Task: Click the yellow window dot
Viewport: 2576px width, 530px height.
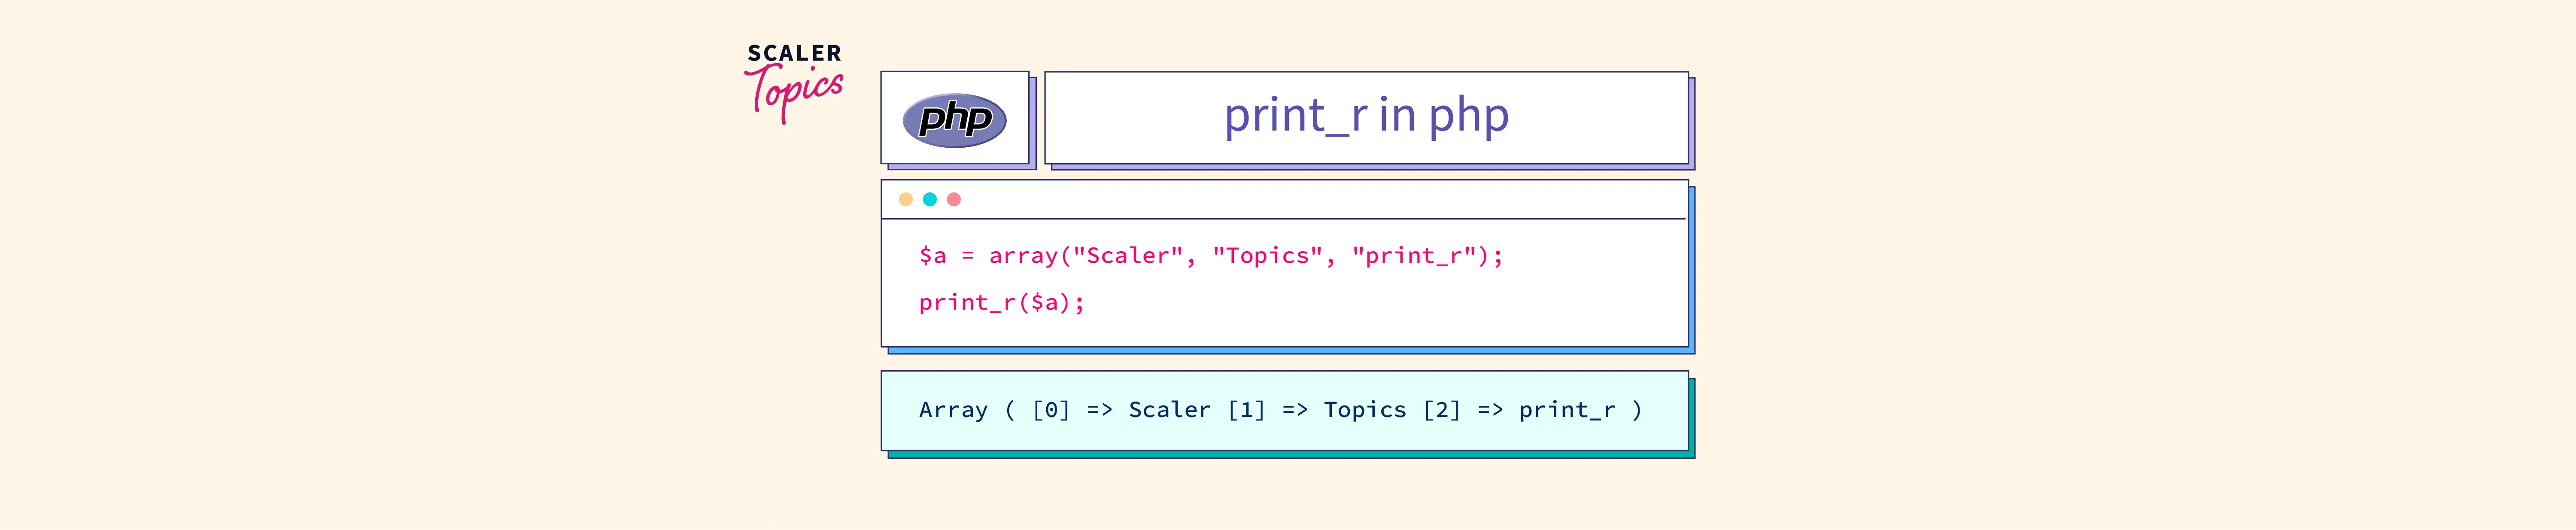Action: pyautogui.click(x=905, y=199)
